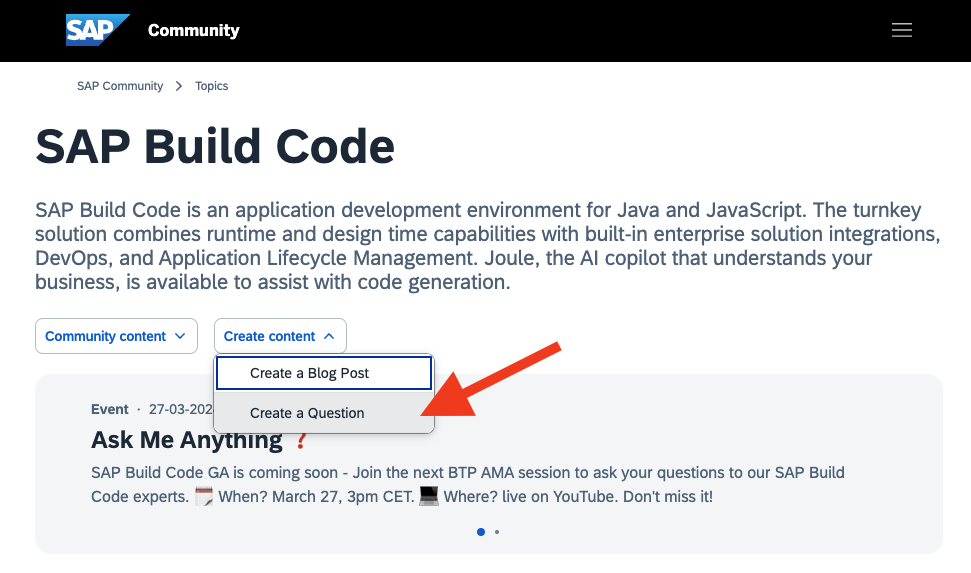This screenshot has width=971, height=573.
Task: Go to SAP Community breadcrumb link
Action: (120, 86)
